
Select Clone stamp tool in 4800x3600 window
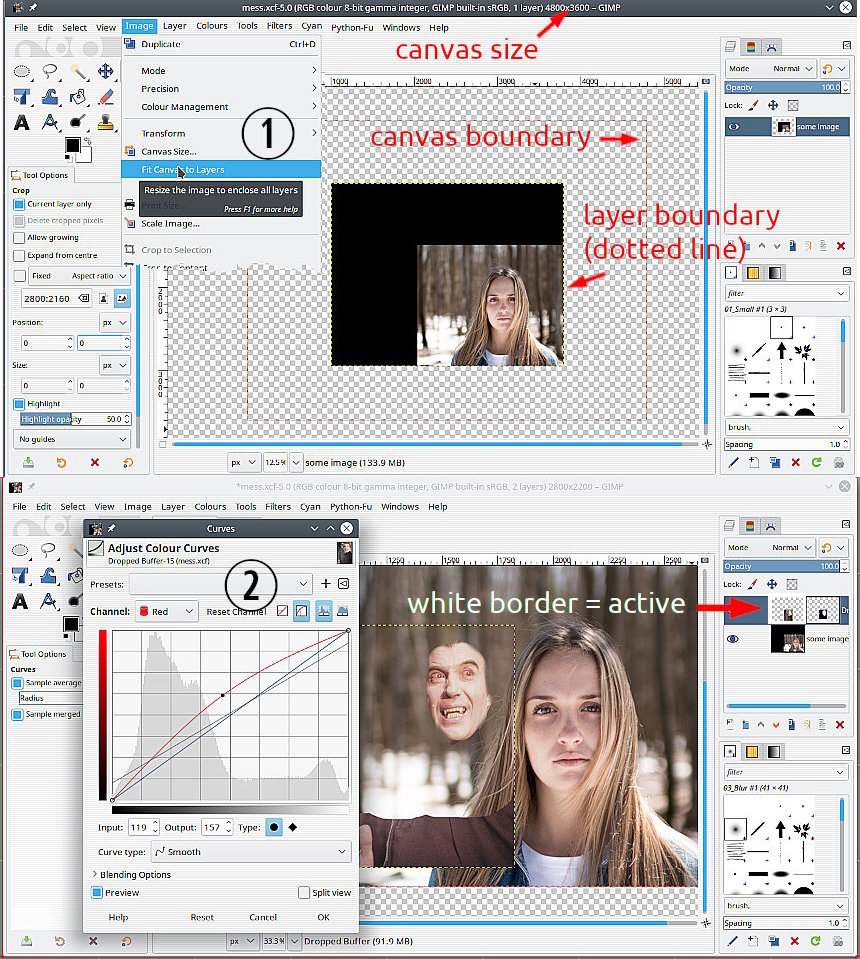[x=105, y=122]
